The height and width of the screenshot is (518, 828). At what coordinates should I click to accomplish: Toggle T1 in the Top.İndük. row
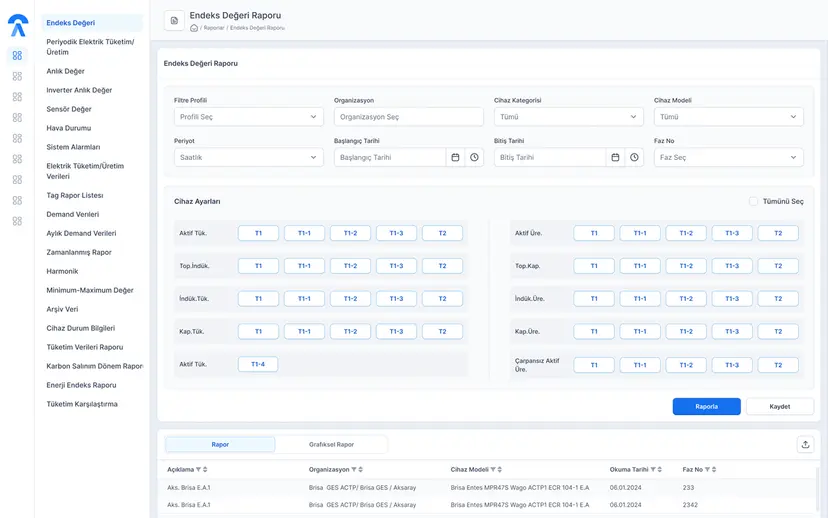[x=258, y=266]
